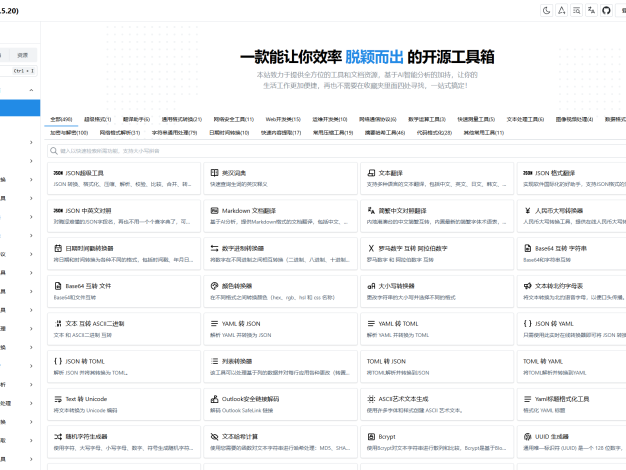Select the 全部(490) category tab
626x470 pixels.
click(61, 119)
